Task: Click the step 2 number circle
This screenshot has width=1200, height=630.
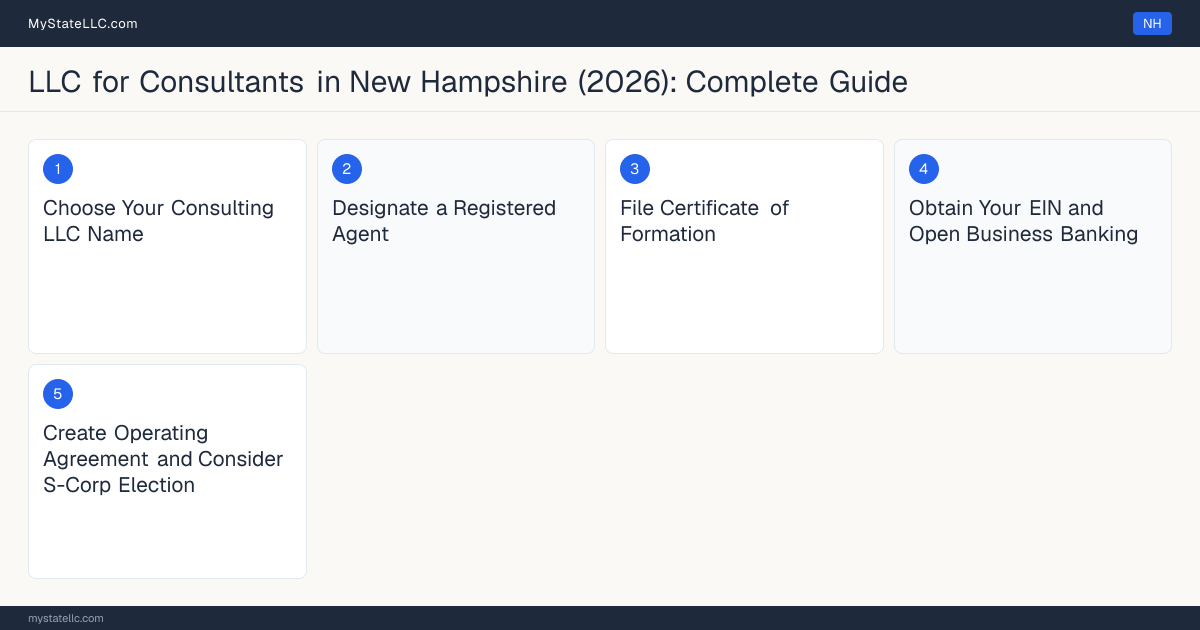Action: click(x=347, y=169)
